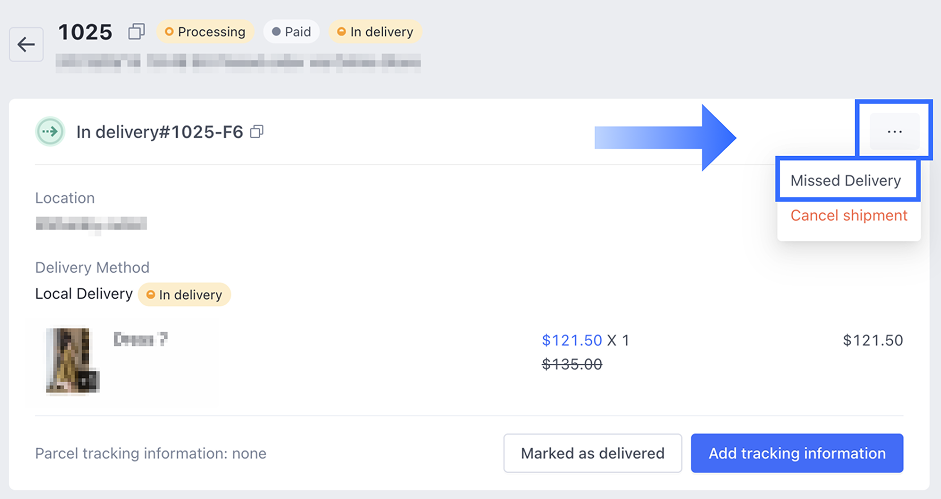
Task: Copy the fulfillment ID 1025-F6
Action: tap(257, 132)
